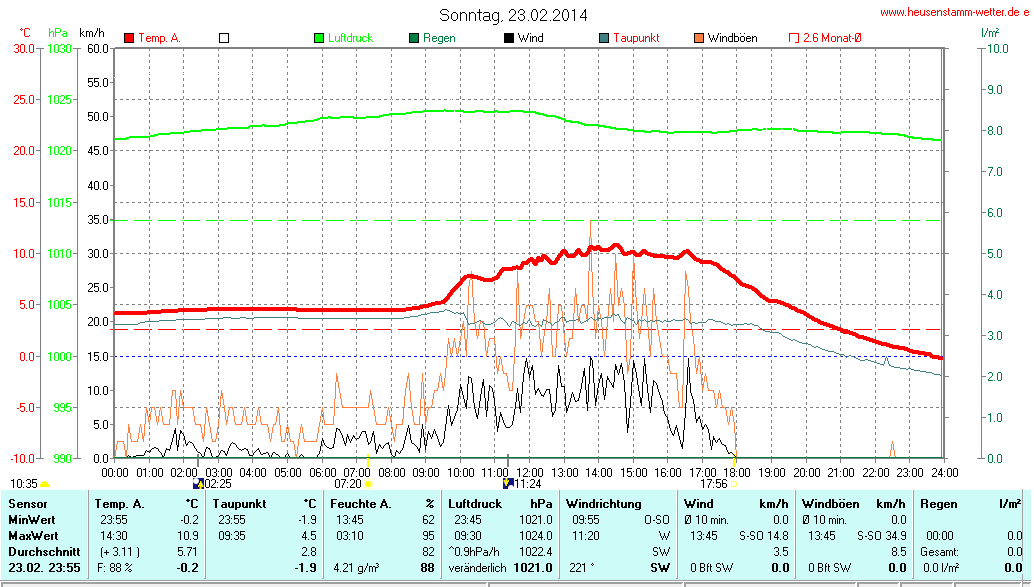Click the moon icon beside 11:24

click(x=508, y=483)
